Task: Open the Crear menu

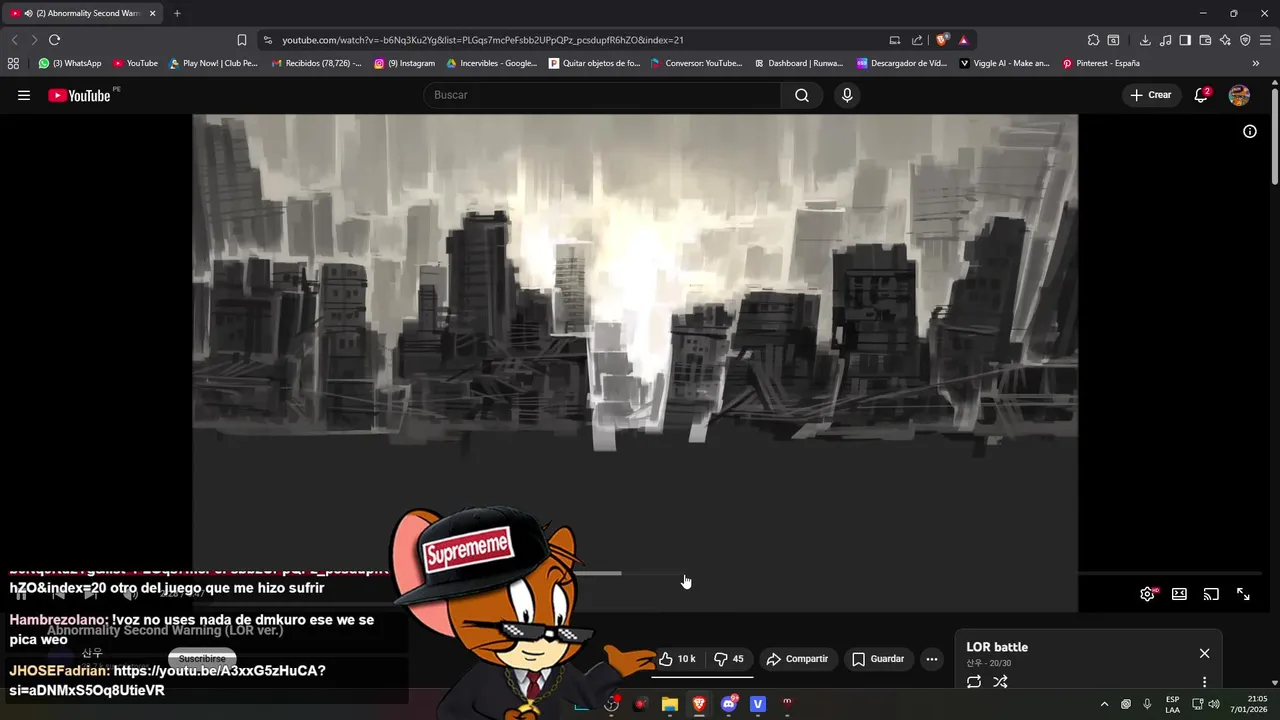Action: 1151,95
